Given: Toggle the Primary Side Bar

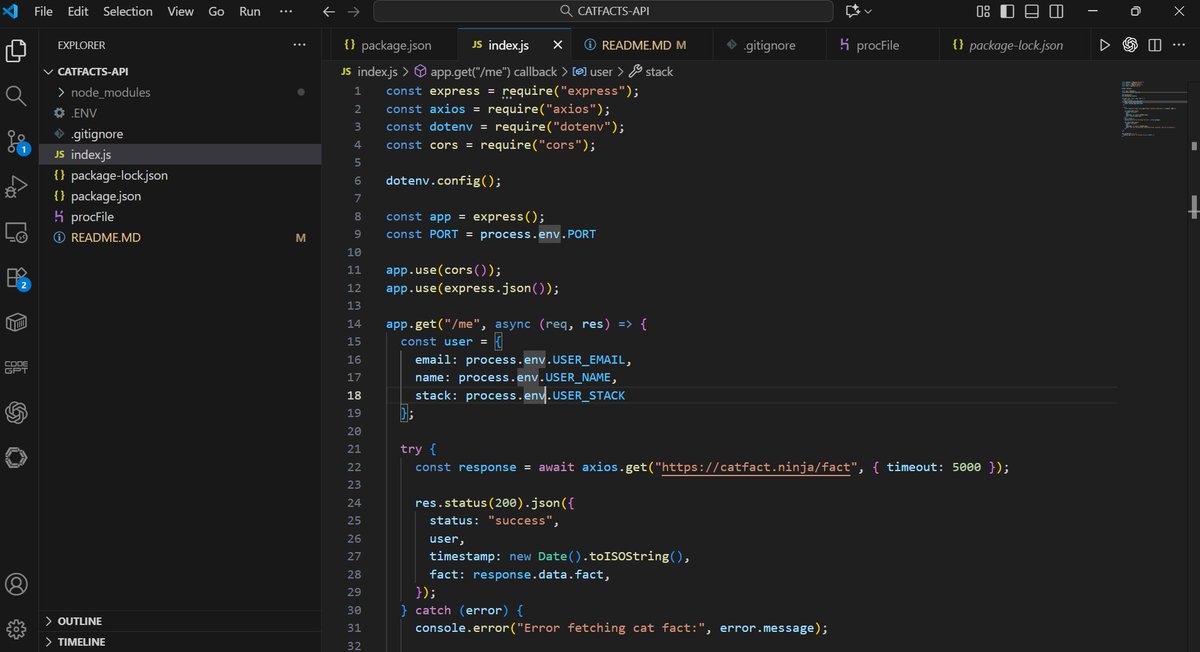Looking at the screenshot, I should (x=1008, y=12).
